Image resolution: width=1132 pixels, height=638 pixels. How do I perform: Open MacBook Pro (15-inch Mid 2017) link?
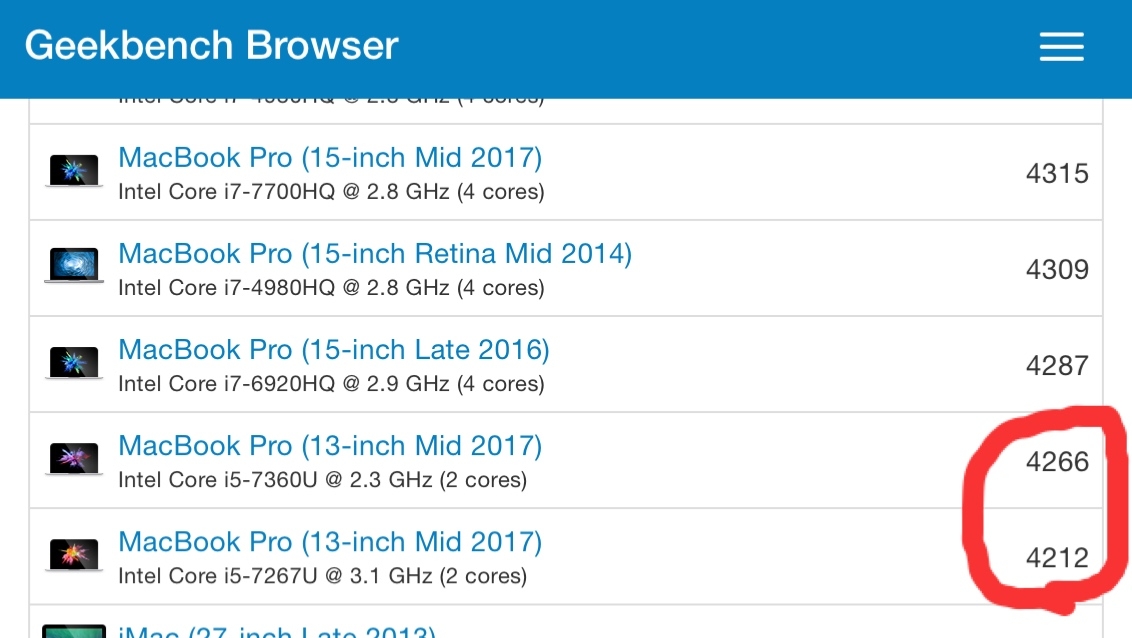[x=330, y=158]
